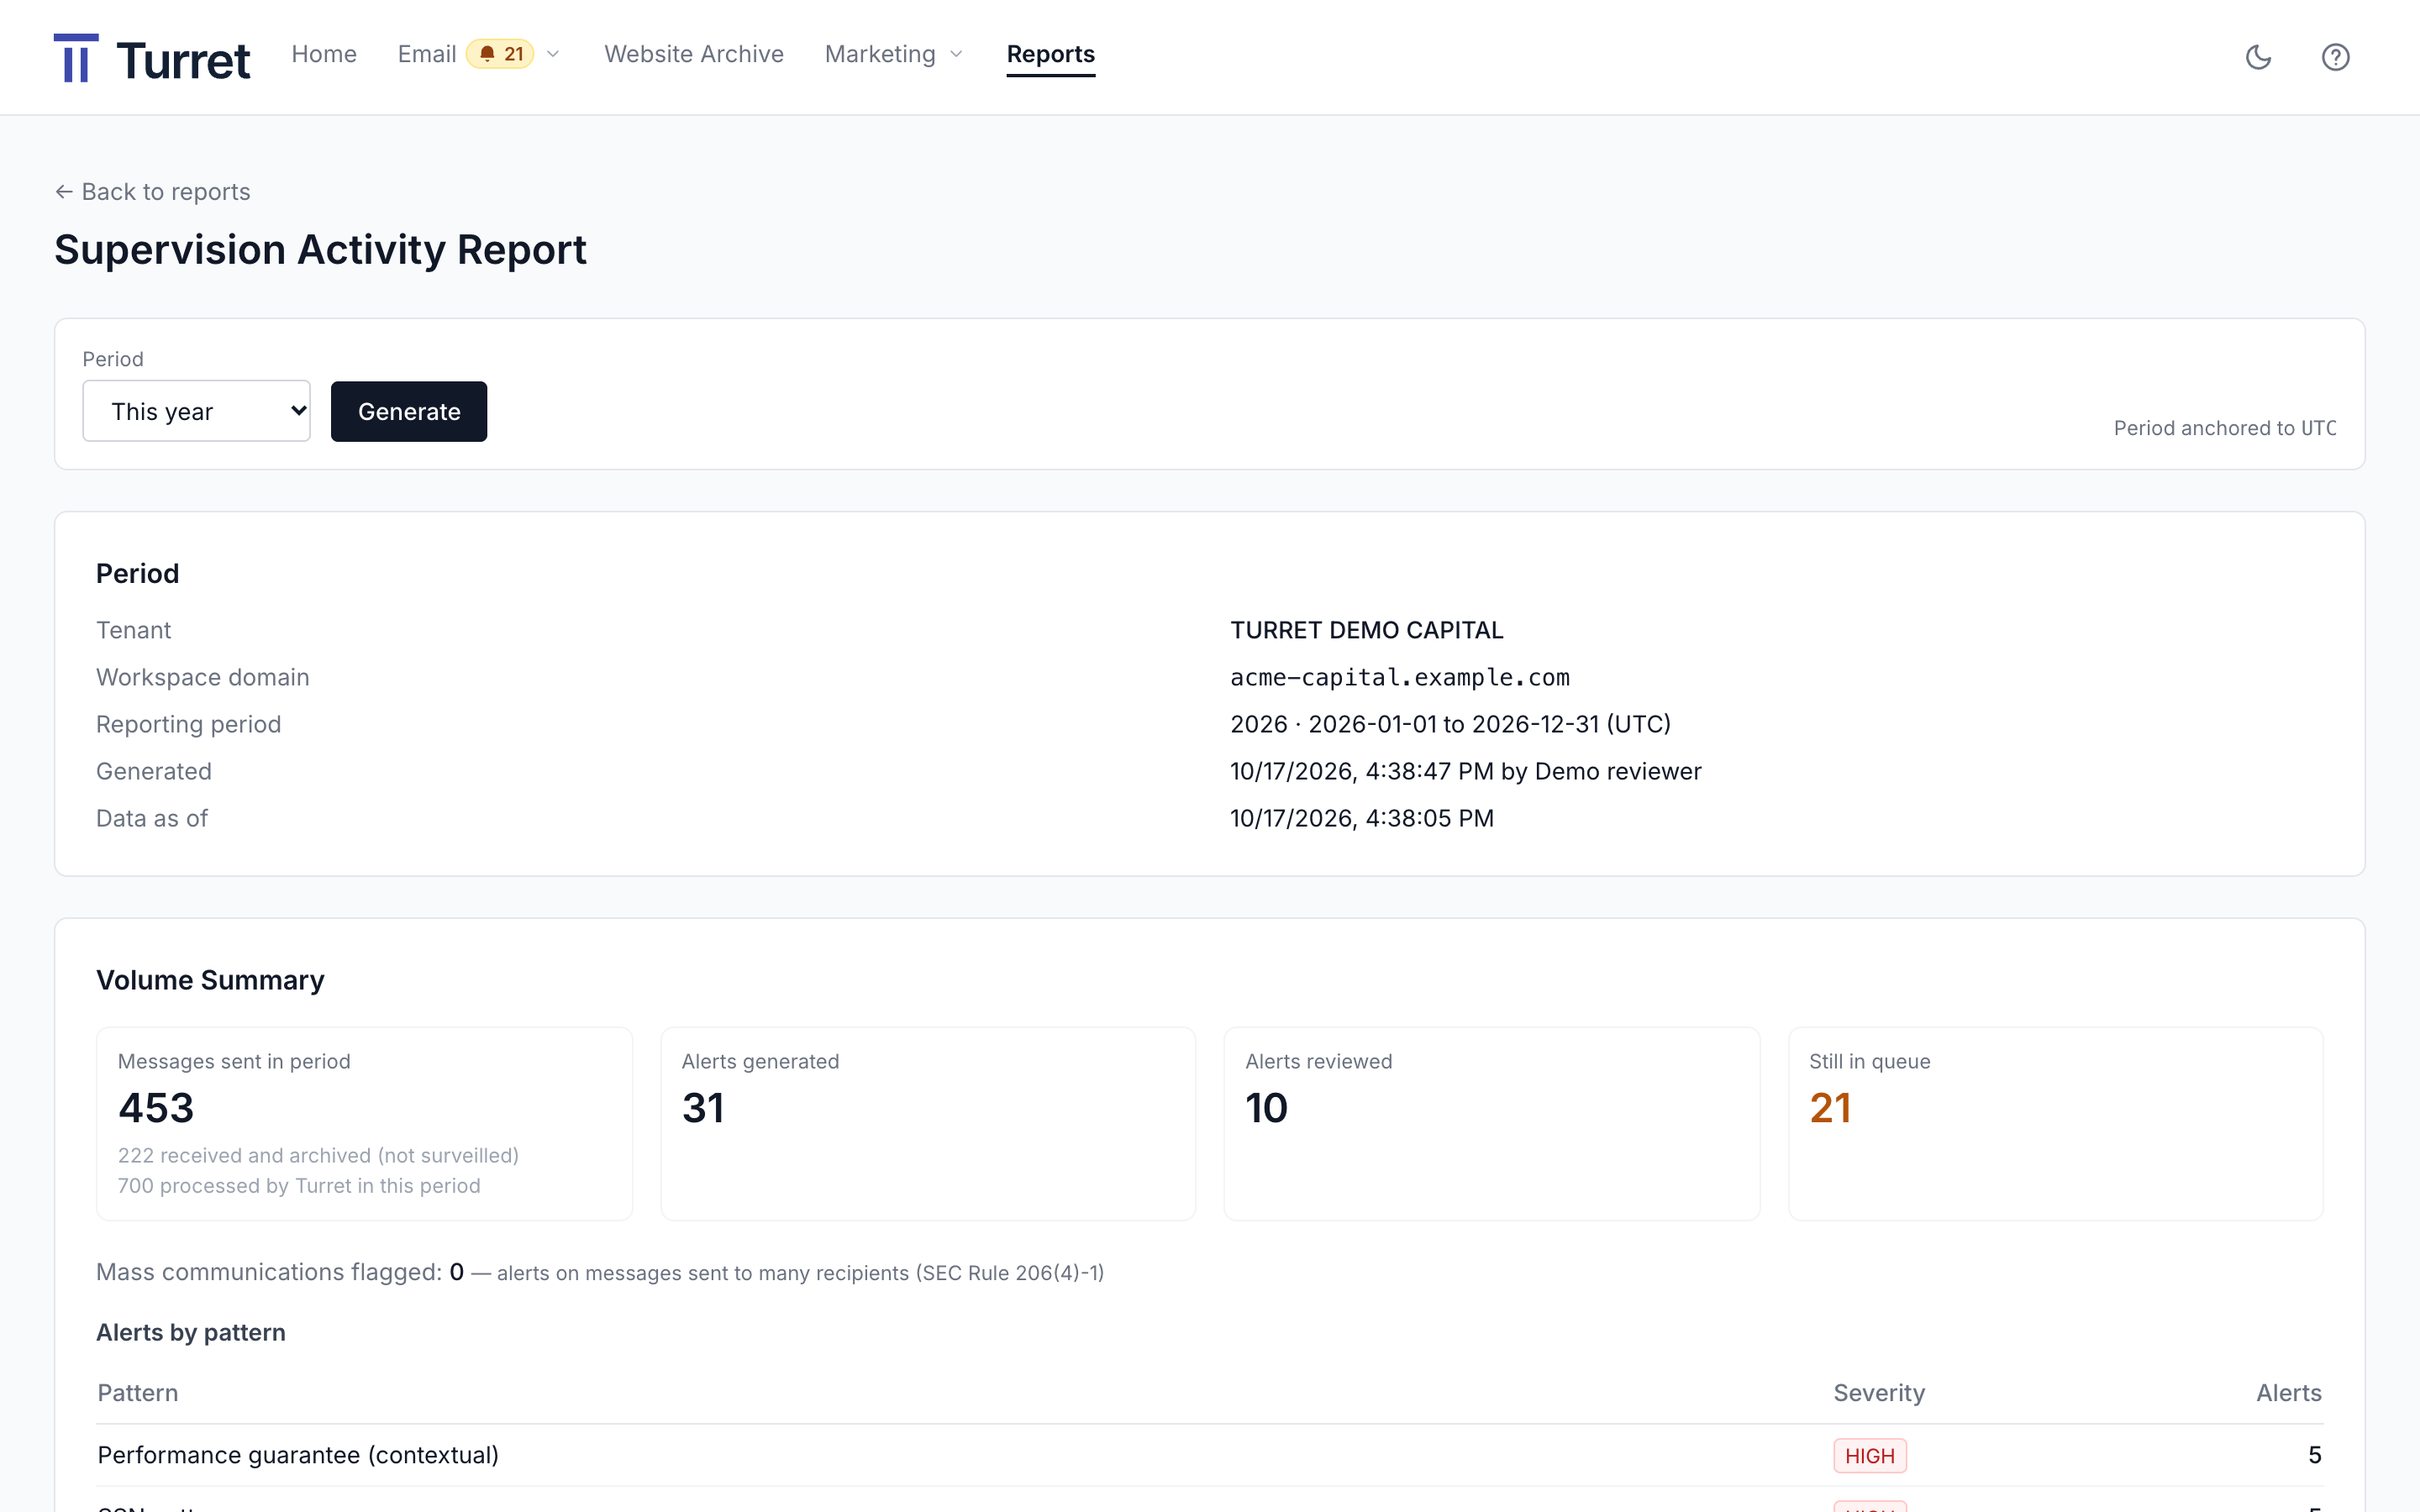Click the Alerts column header
2420x1512 pixels.
pos(2289,1393)
